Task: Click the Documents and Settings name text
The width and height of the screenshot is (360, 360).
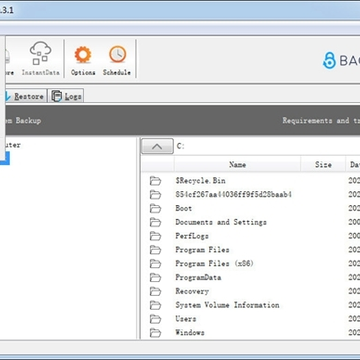Action: coord(221,222)
